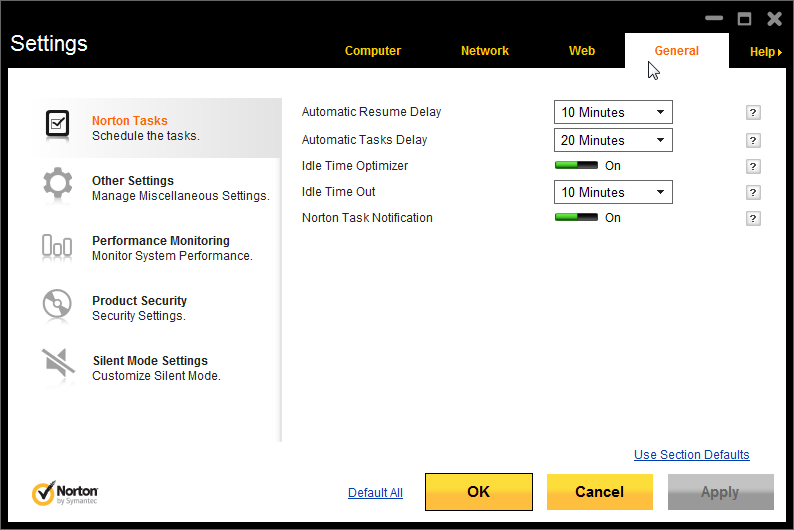Click 'Schedule the tasks.' description
Screen dimensions: 794x530
(x=145, y=136)
